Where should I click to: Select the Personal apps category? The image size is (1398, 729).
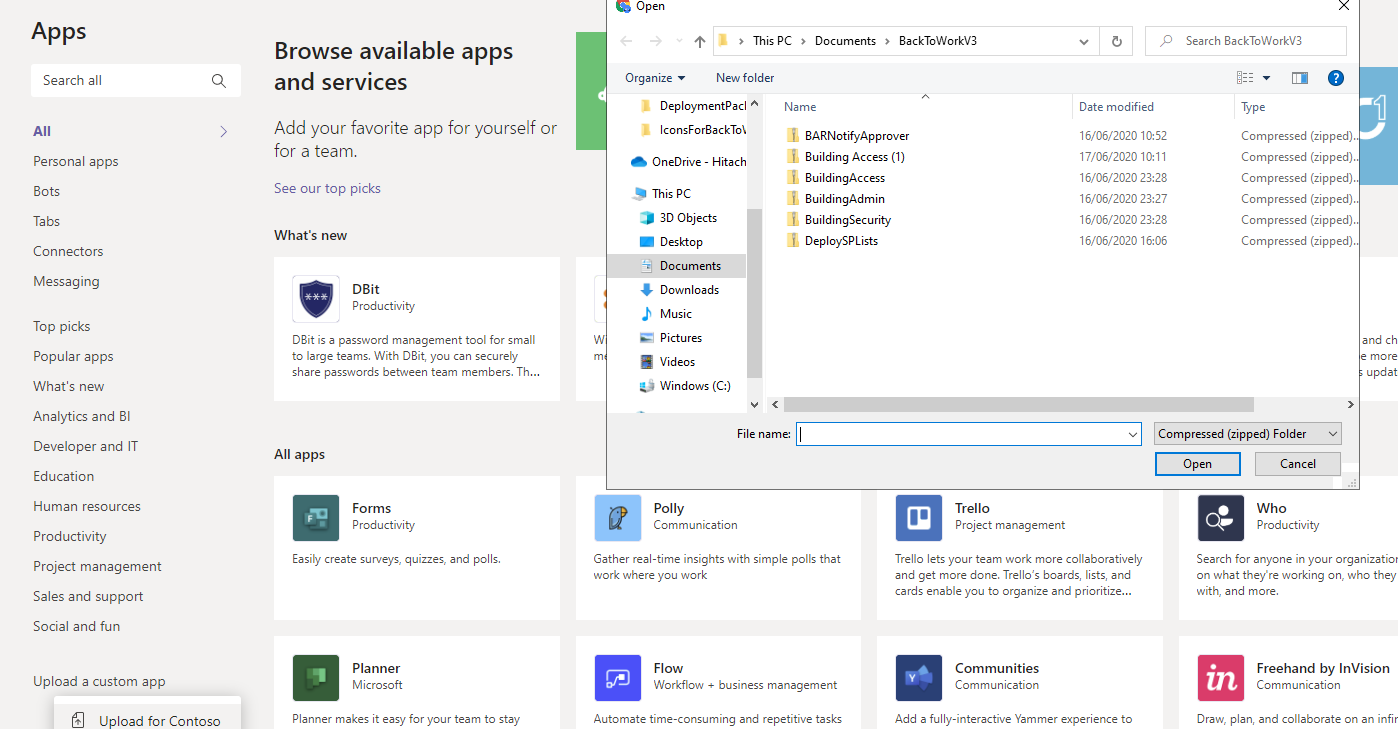(76, 161)
